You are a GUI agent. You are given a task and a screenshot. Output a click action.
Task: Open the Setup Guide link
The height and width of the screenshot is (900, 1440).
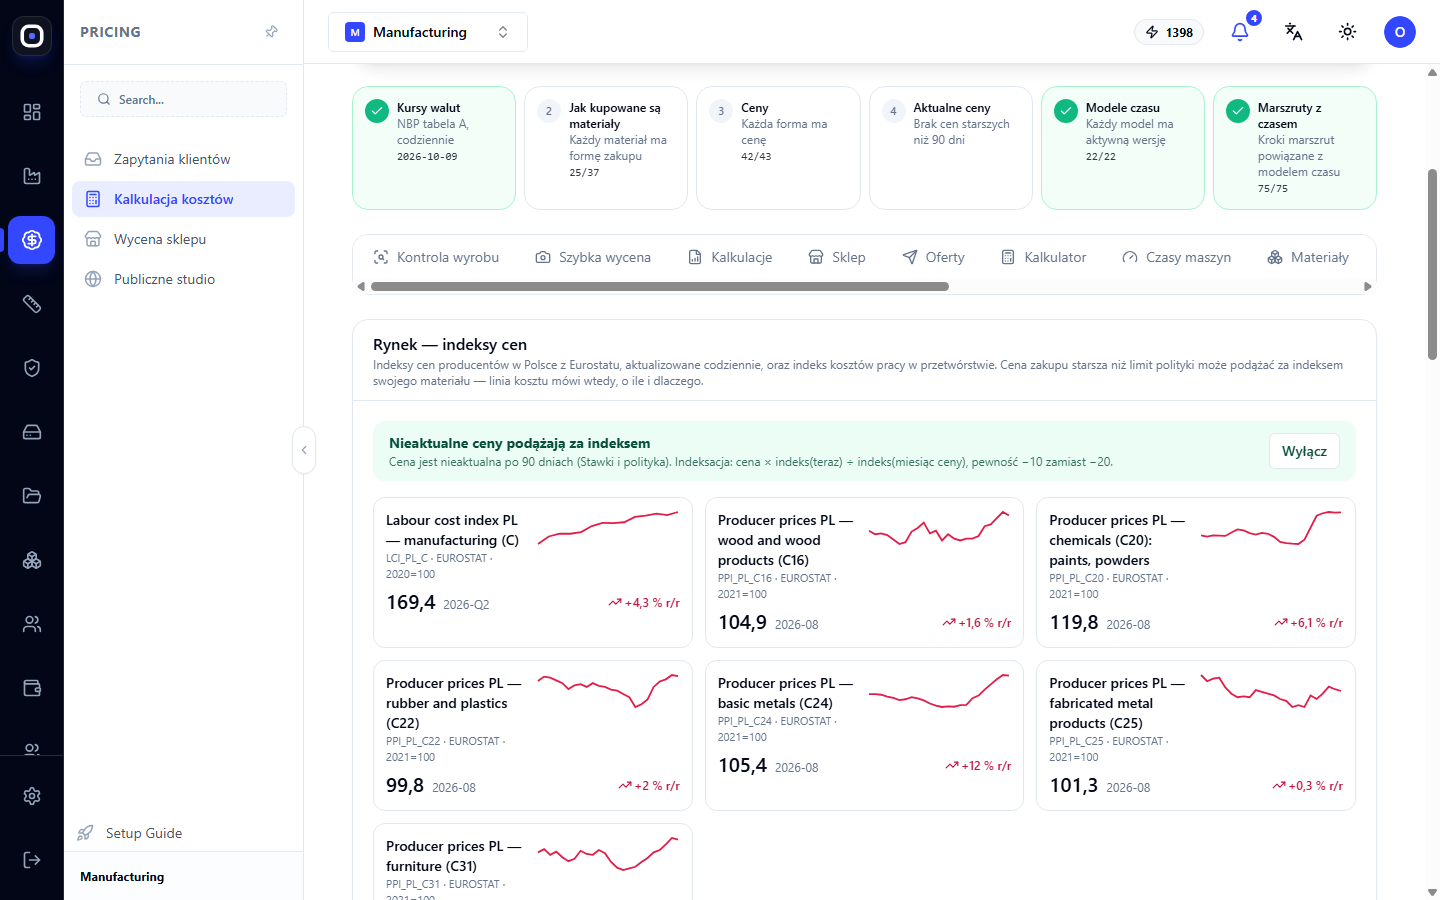[184, 833]
